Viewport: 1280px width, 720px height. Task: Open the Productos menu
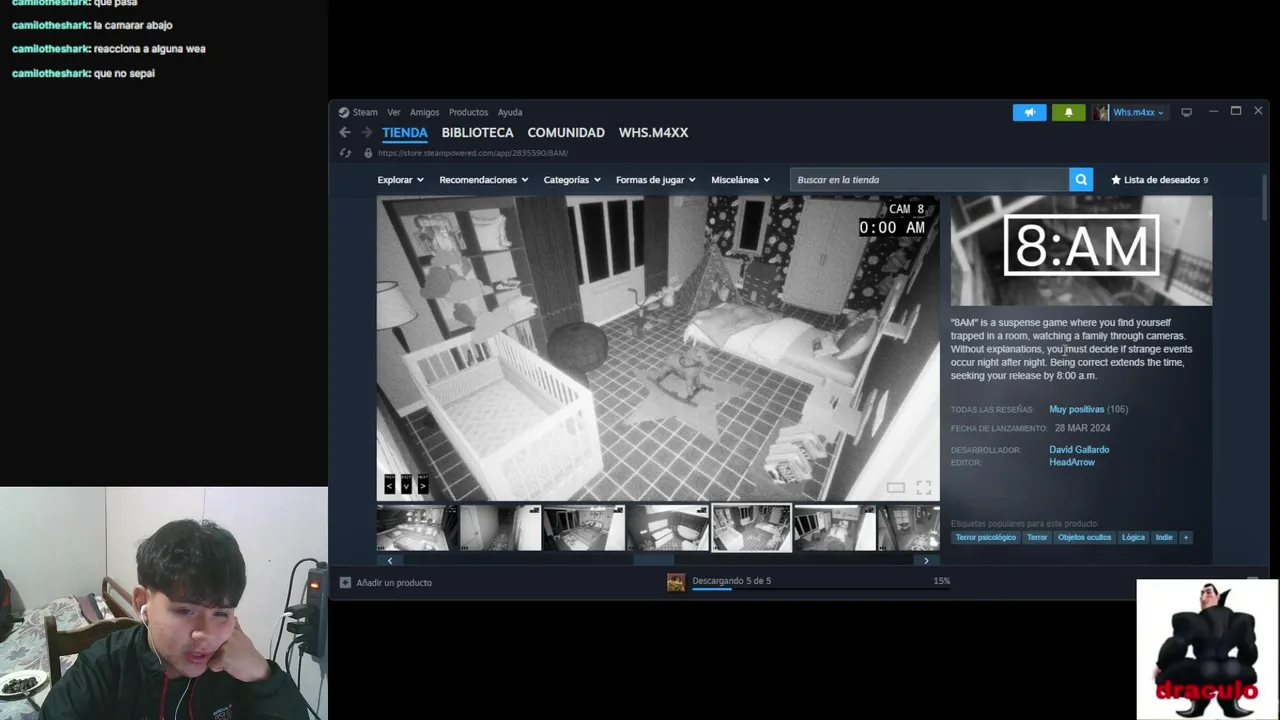[x=468, y=112]
